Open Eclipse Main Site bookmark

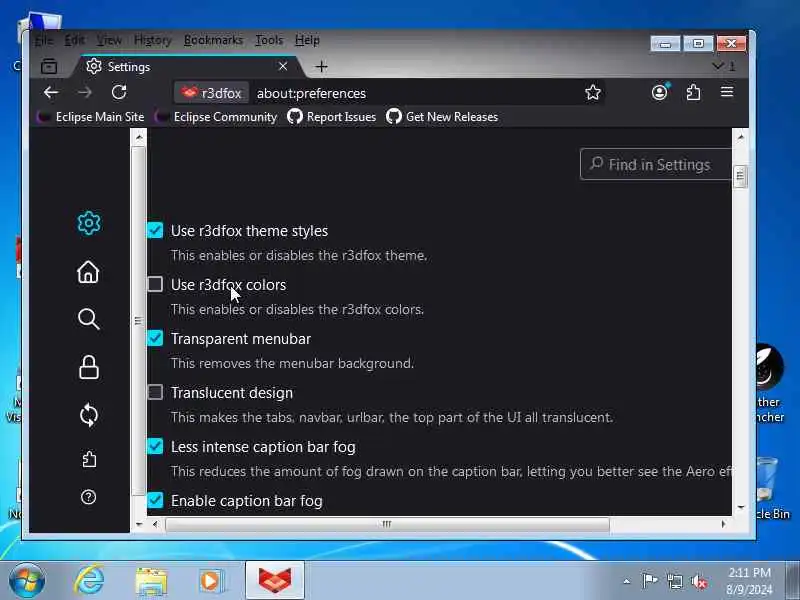click(x=91, y=117)
